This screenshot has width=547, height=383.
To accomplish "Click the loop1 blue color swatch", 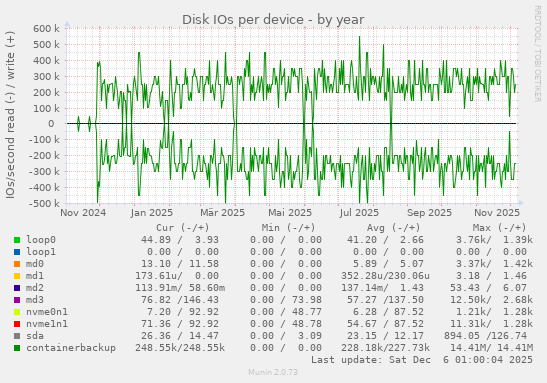I will pyautogui.click(x=17, y=252).
